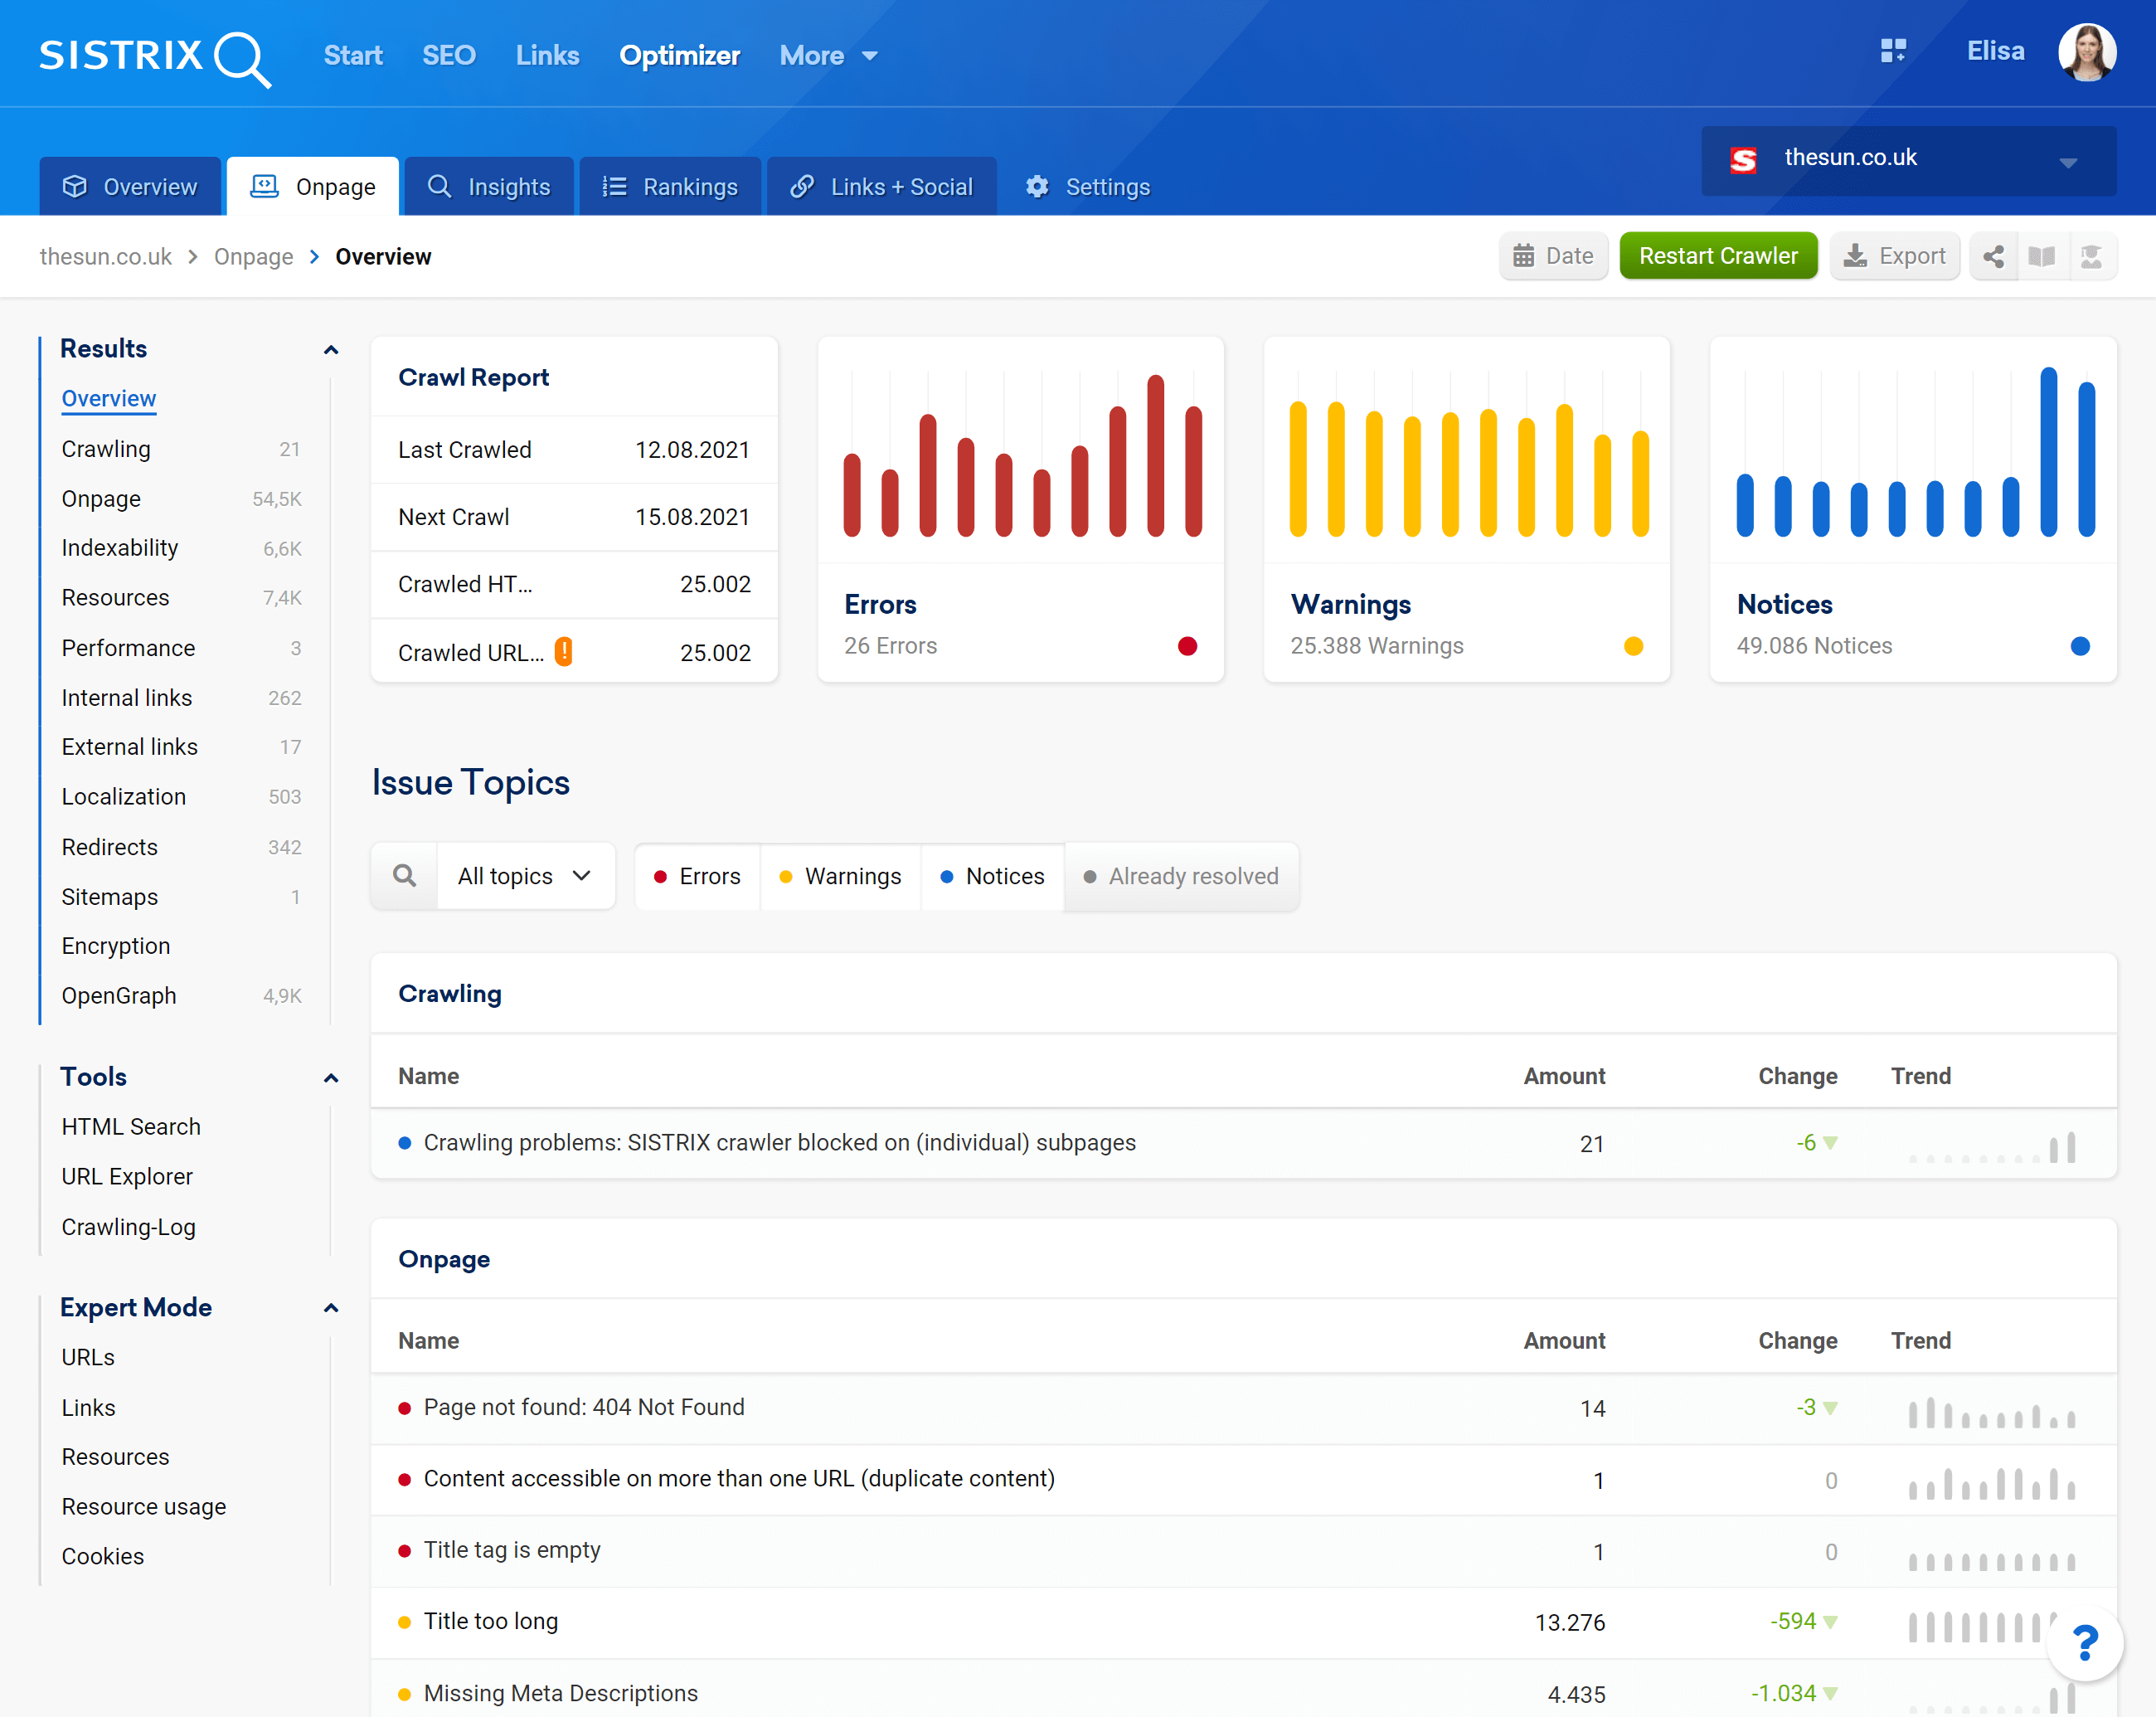The height and width of the screenshot is (1717, 2156).
Task: Open the handbook book icon
Action: 2042,257
